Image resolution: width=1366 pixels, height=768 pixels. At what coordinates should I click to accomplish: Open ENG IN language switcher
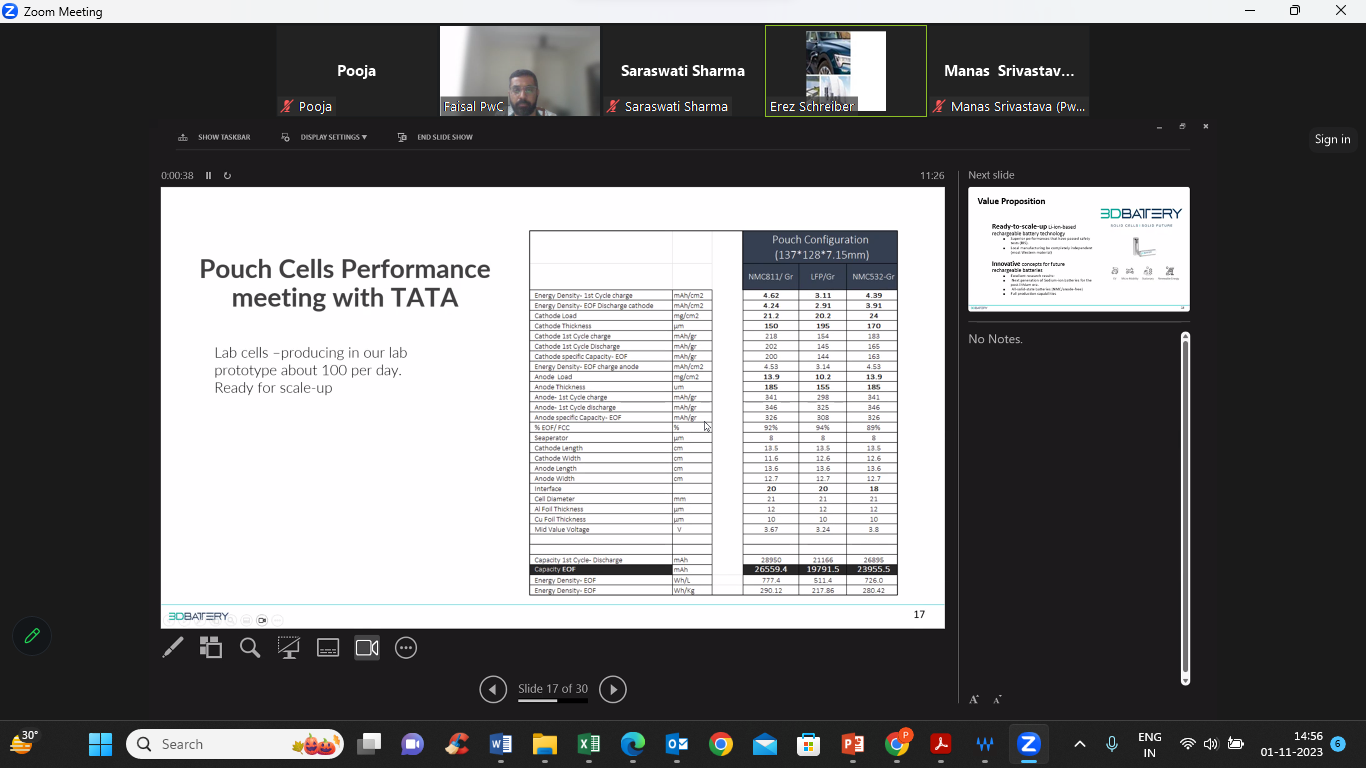coord(1149,744)
